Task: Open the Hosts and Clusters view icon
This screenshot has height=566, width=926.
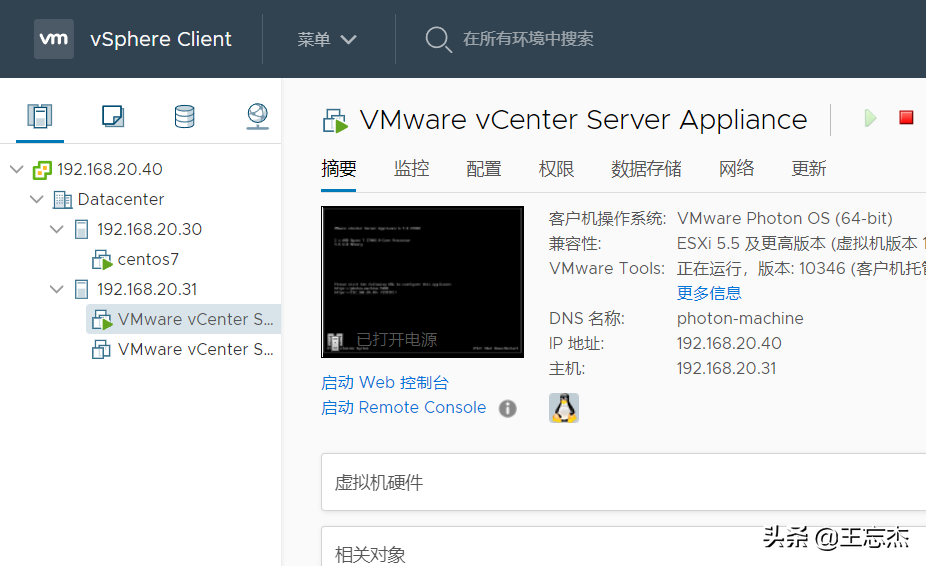Action: [x=40, y=116]
